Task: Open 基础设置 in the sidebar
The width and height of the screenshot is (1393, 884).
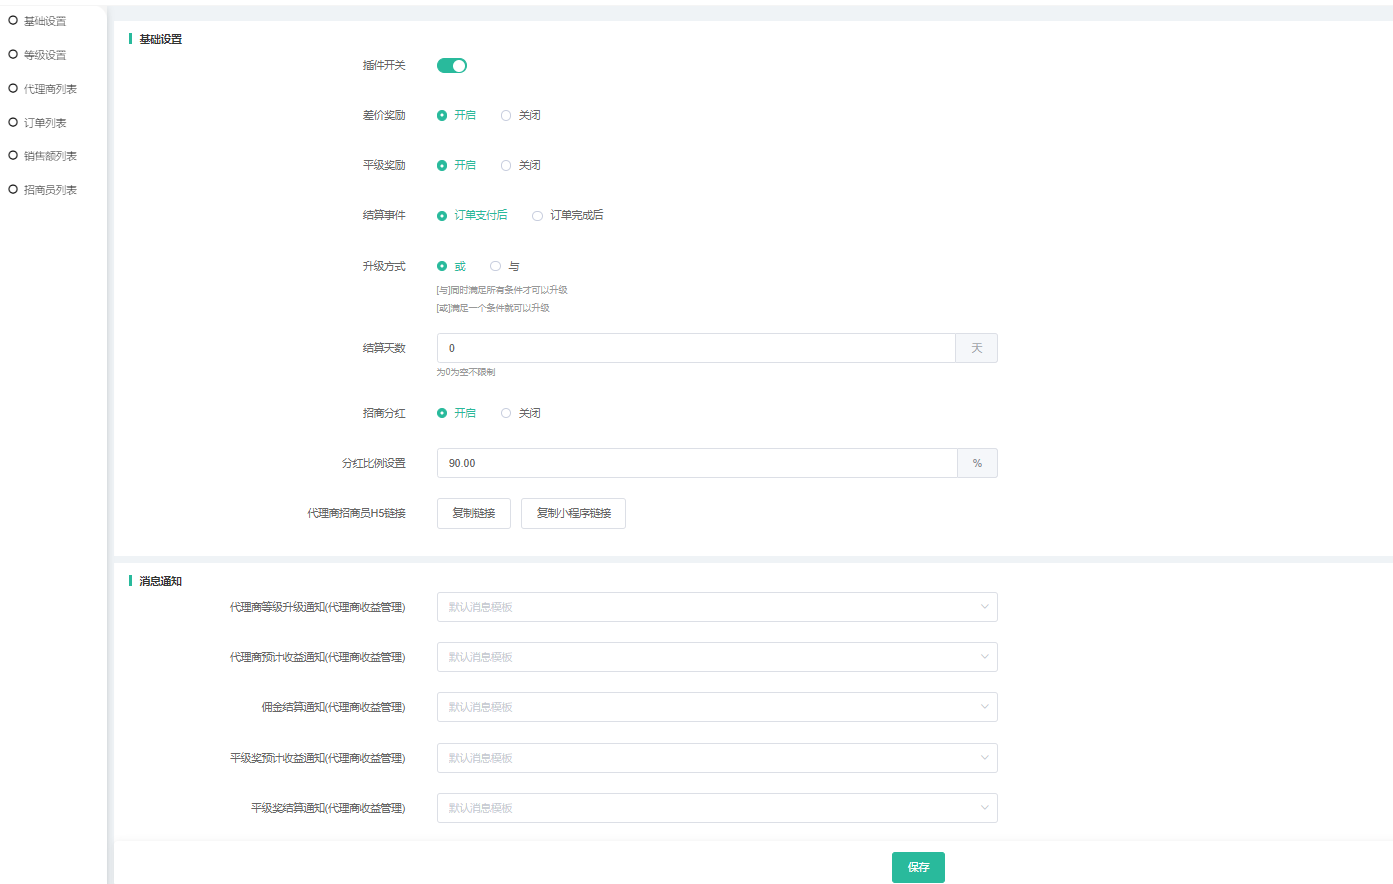Action: coord(44,21)
